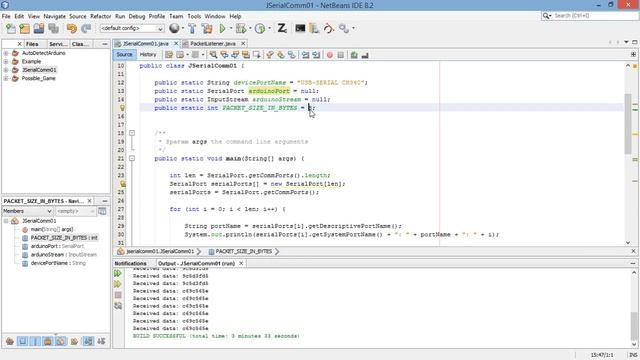This screenshot has width=640, height=360.
Task: Switch to the PacketListener.java tab
Action: 213,43
